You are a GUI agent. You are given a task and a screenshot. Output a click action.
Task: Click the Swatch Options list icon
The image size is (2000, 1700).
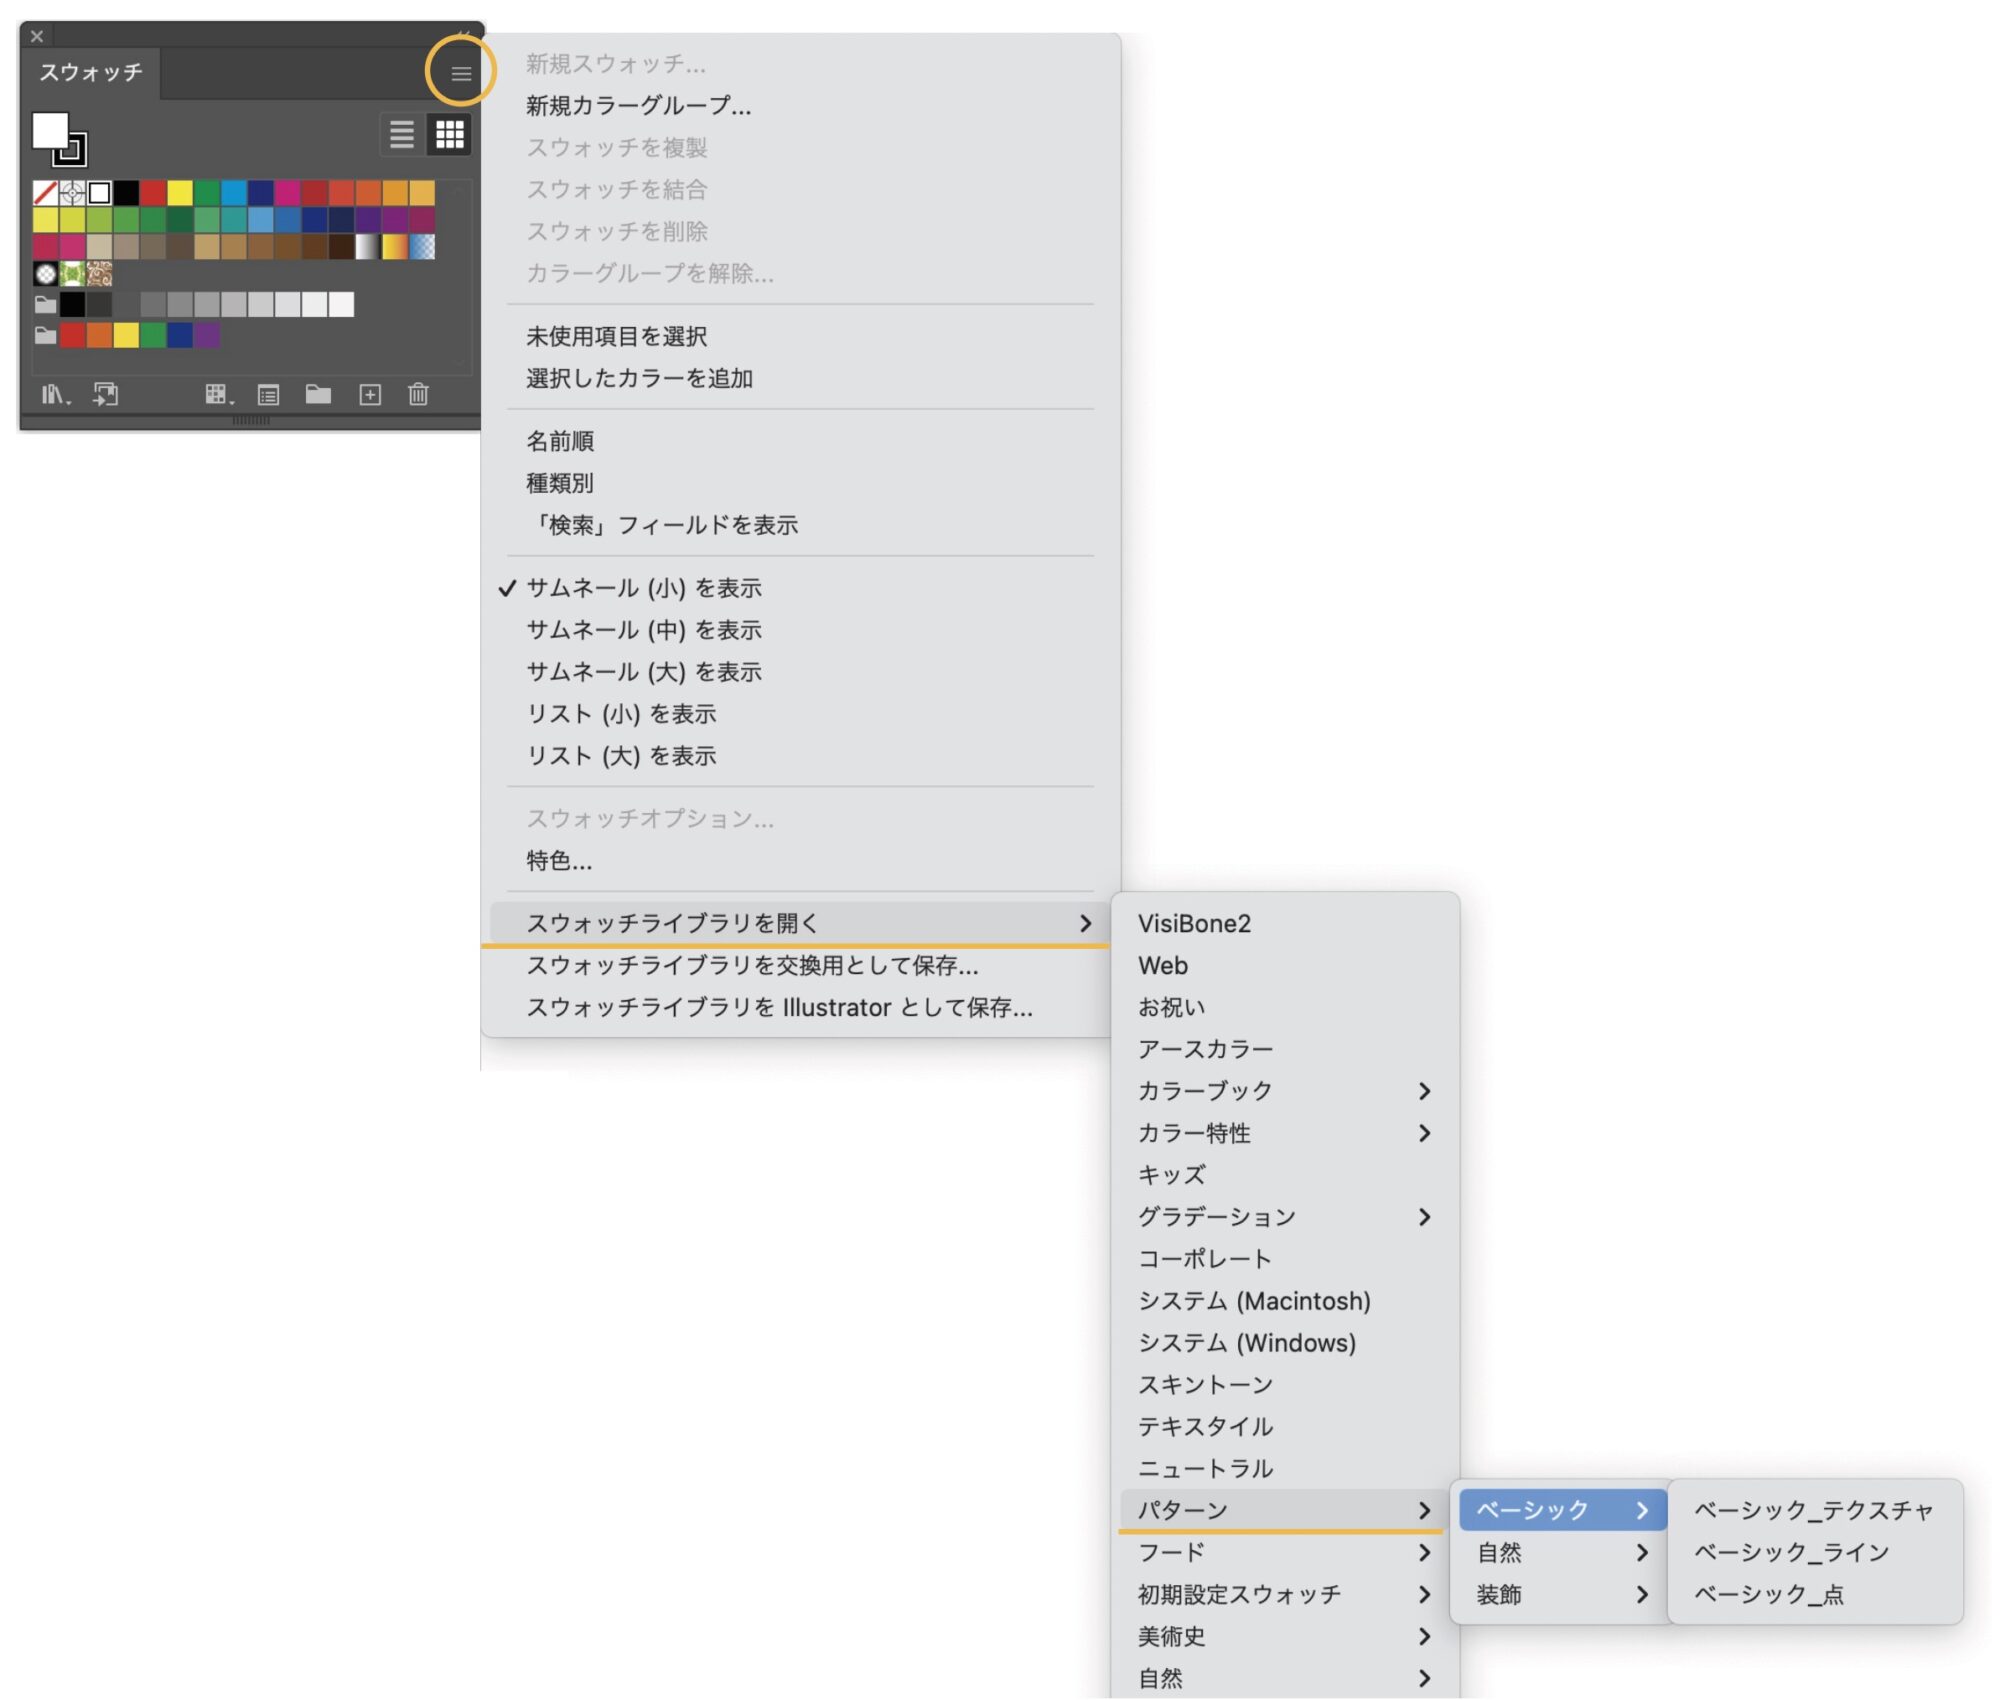(267, 395)
